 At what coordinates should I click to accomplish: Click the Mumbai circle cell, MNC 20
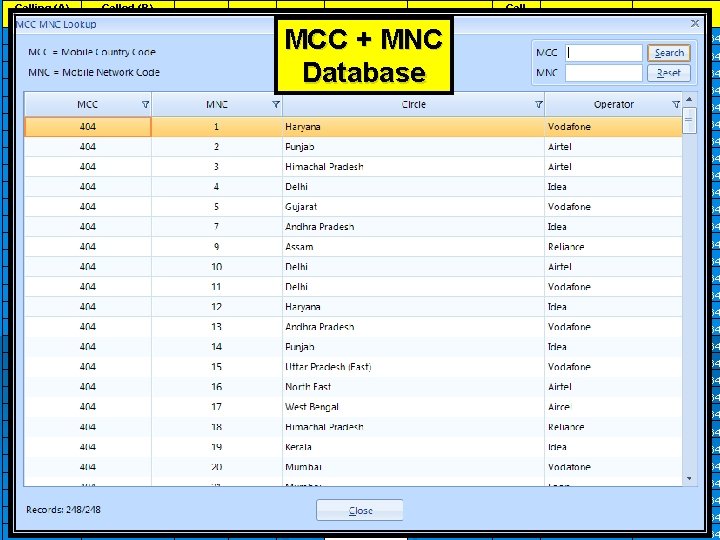pos(413,467)
